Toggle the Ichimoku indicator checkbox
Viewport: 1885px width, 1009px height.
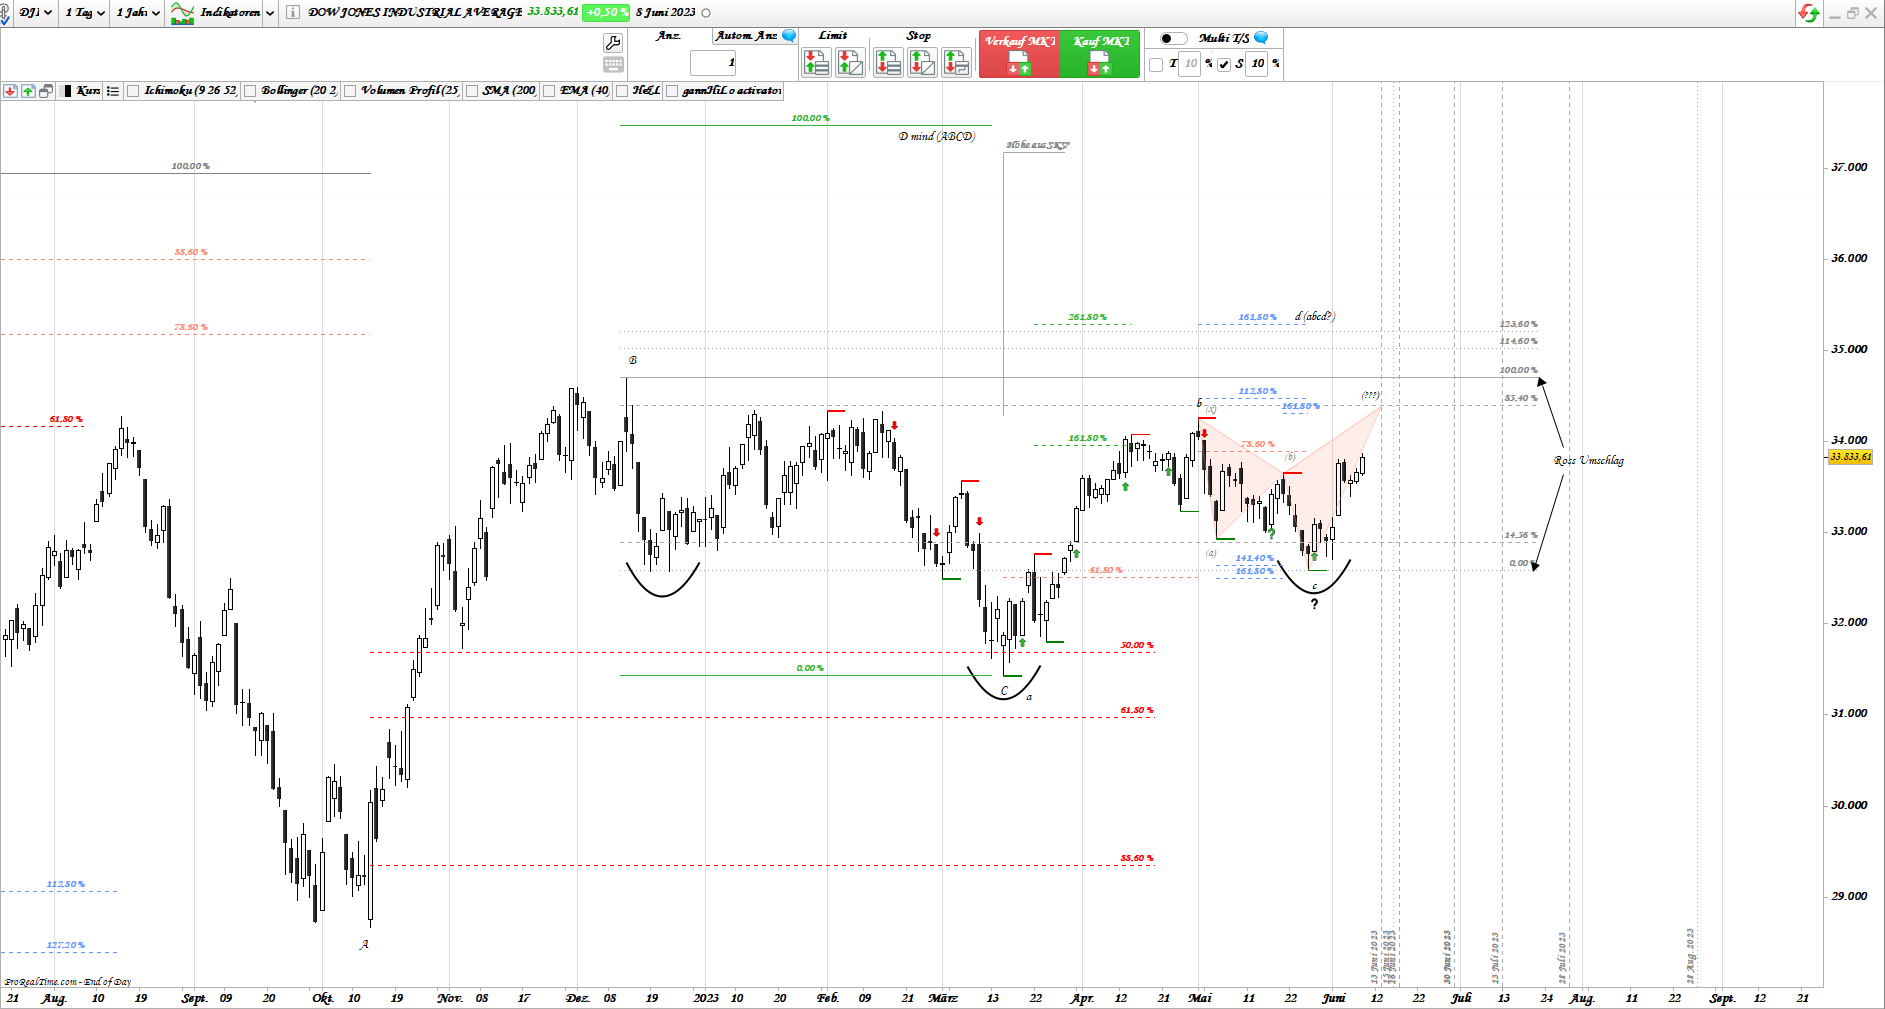tap(133, 91)
